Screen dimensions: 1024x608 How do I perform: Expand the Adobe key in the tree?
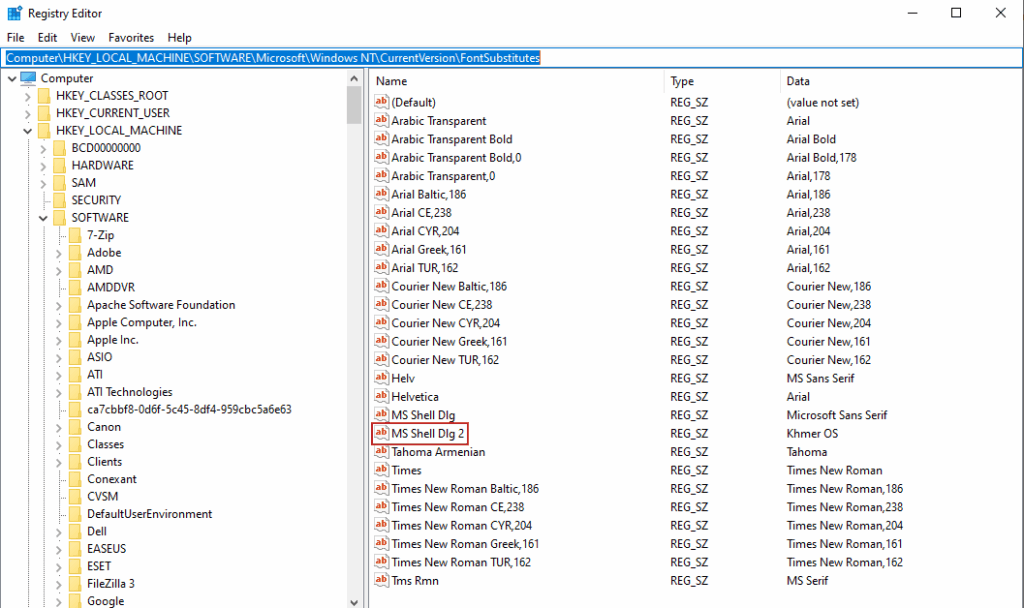pos(59,253)
